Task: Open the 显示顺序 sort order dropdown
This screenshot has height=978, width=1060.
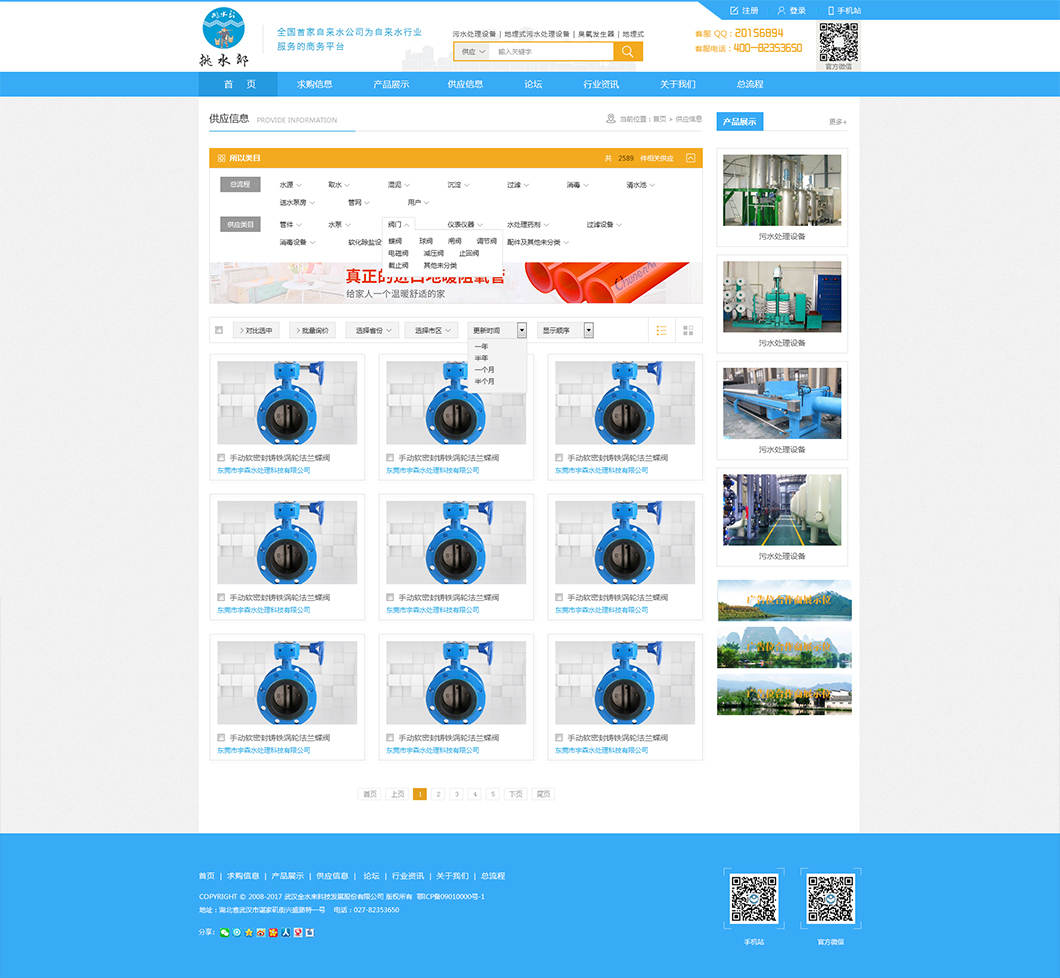Action: pos(566,331)
